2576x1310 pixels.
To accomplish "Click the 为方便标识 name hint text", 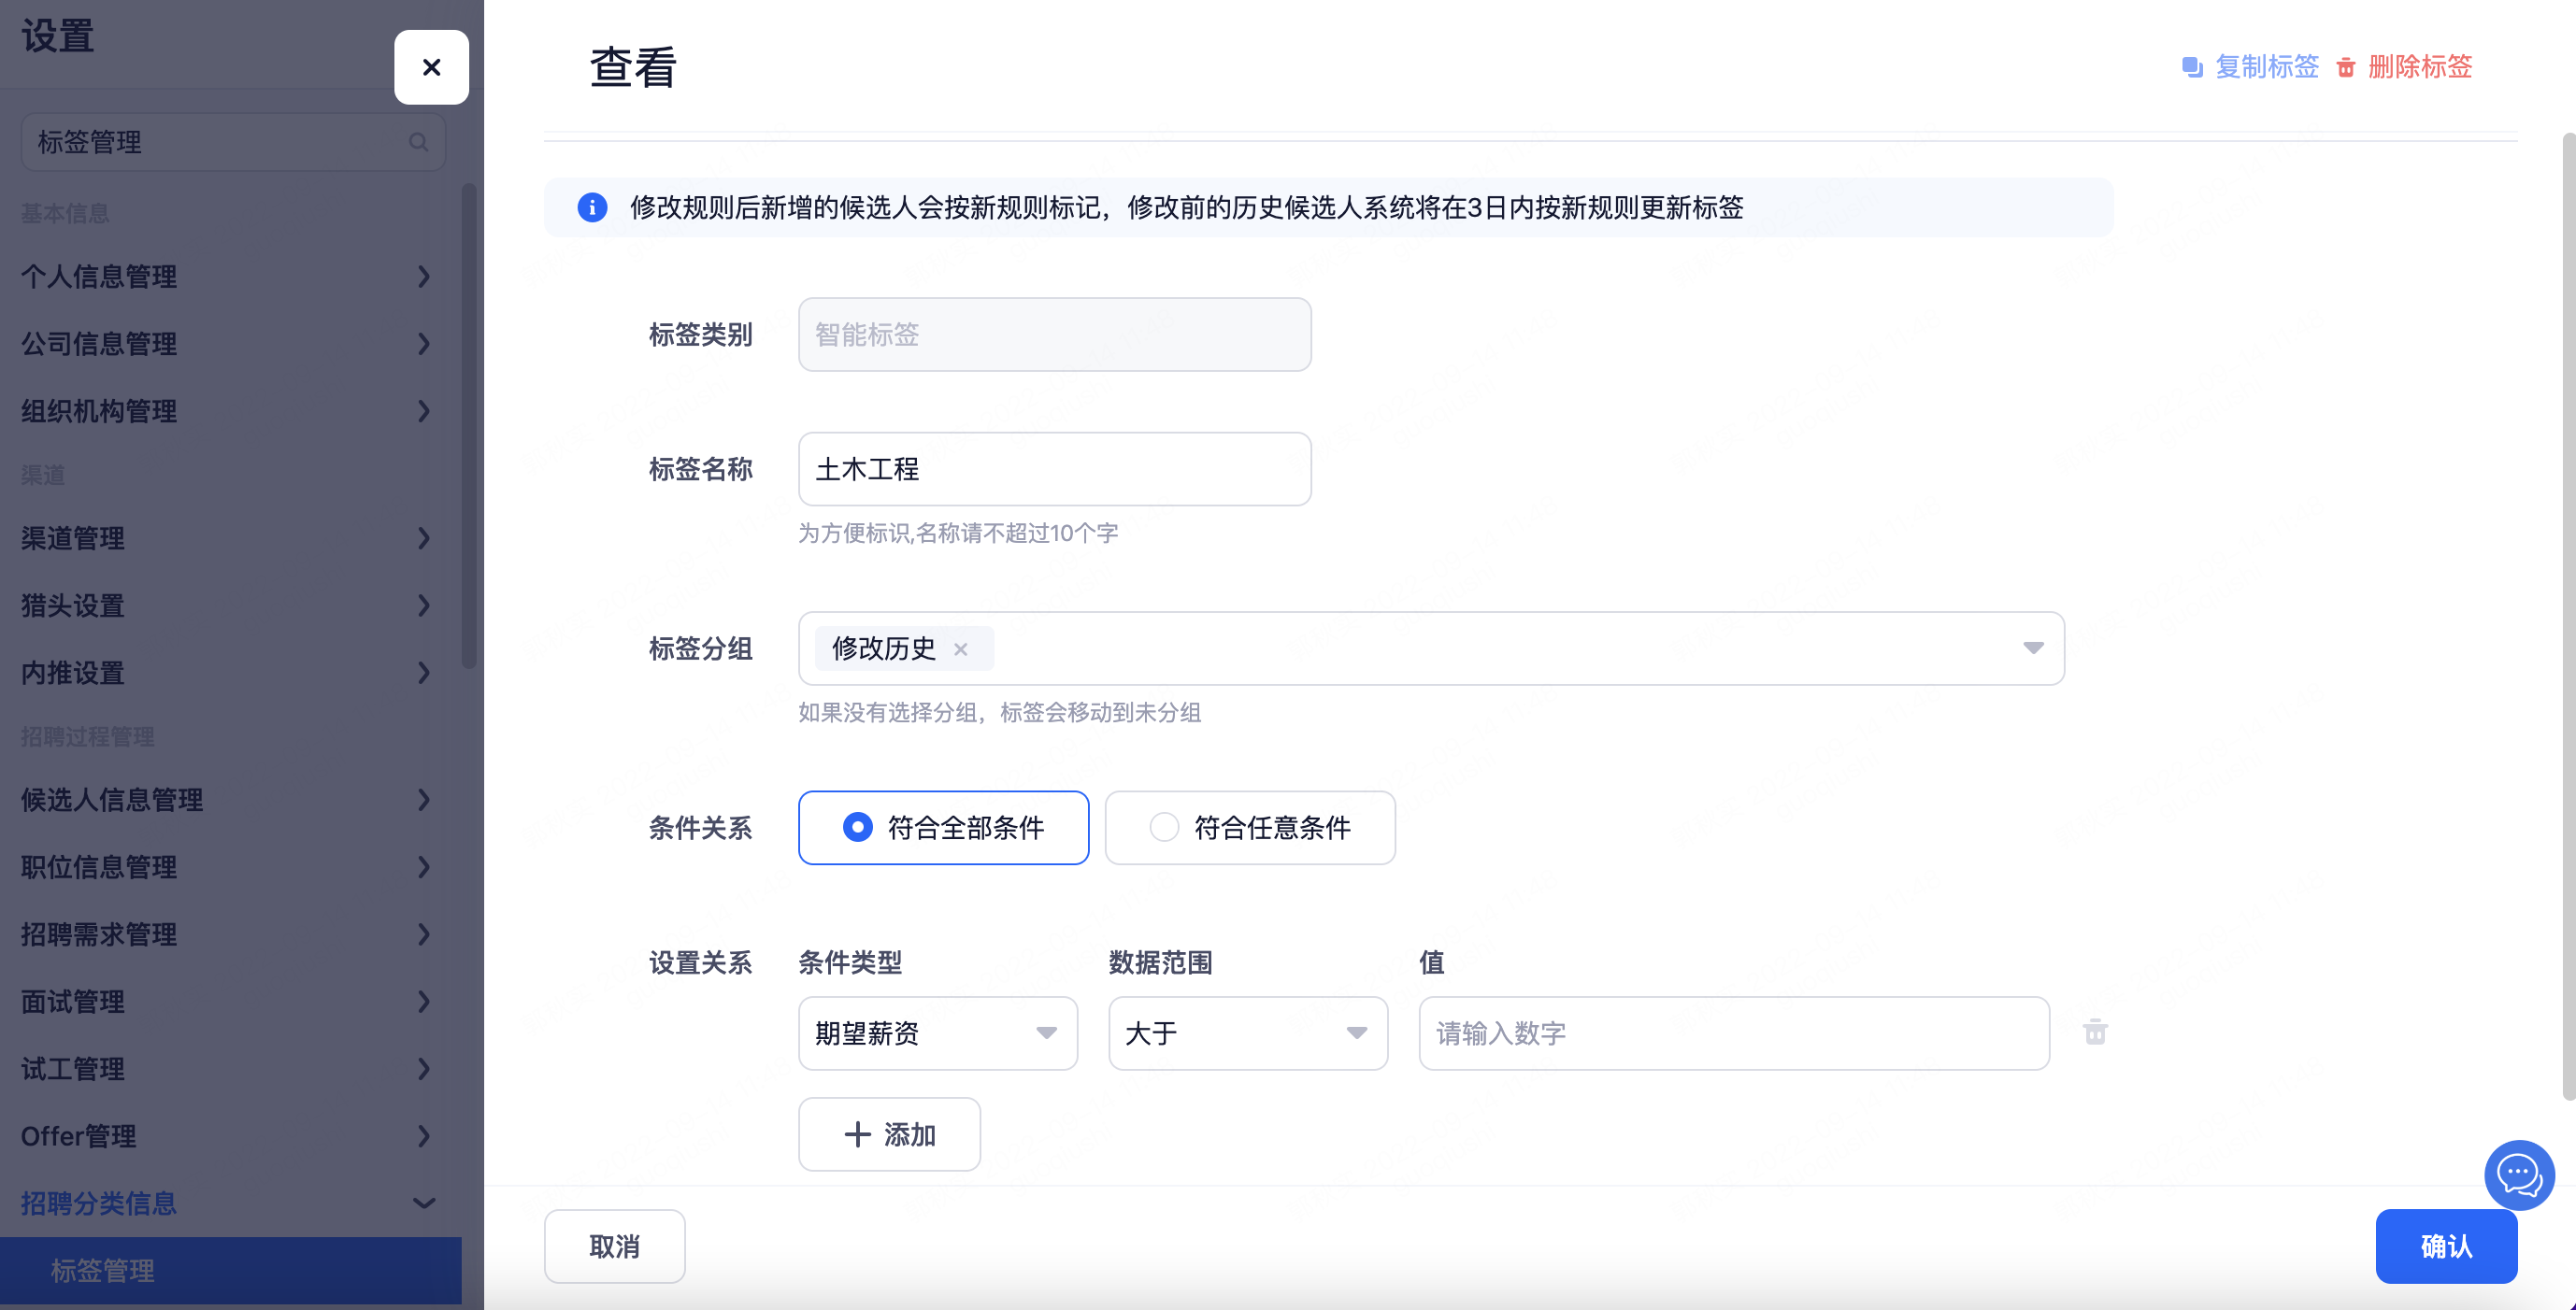I will 958,533.
